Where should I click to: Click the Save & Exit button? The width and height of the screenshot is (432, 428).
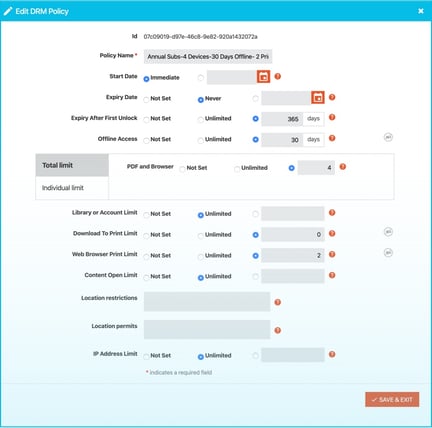tap(392, 399)
